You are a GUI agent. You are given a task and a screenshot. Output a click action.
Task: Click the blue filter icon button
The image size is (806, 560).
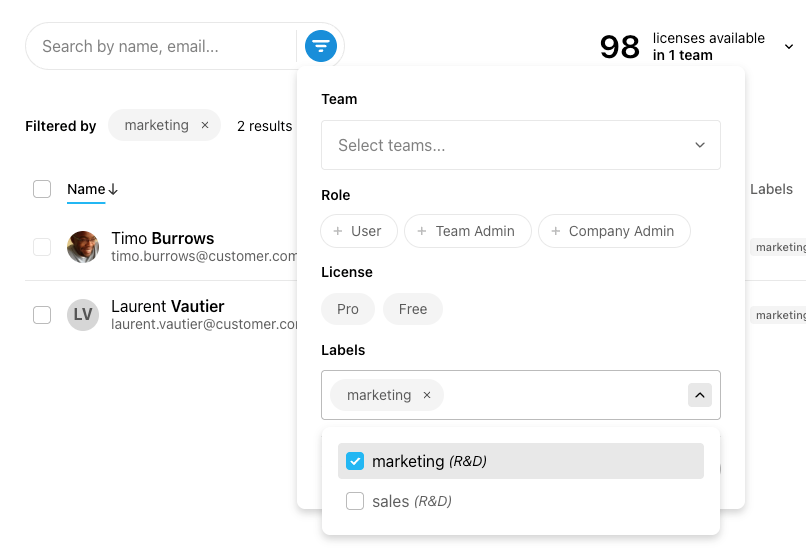(x=320, y=46)
